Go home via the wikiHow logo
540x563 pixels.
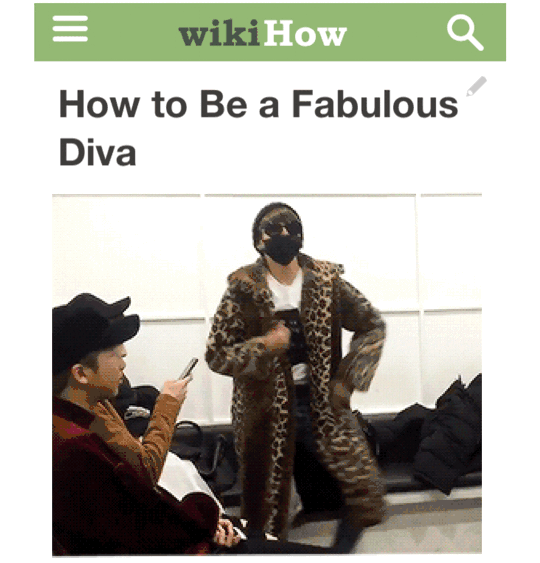tap(263, 33)
